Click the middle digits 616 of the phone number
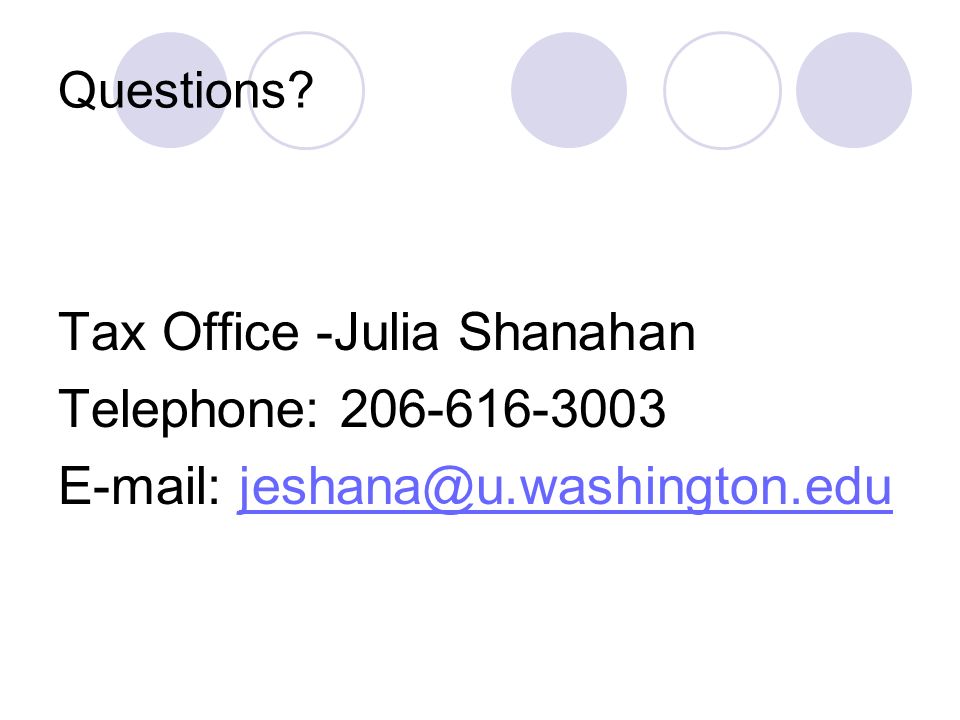Screen dimensions: 960x720 (488, 409)
